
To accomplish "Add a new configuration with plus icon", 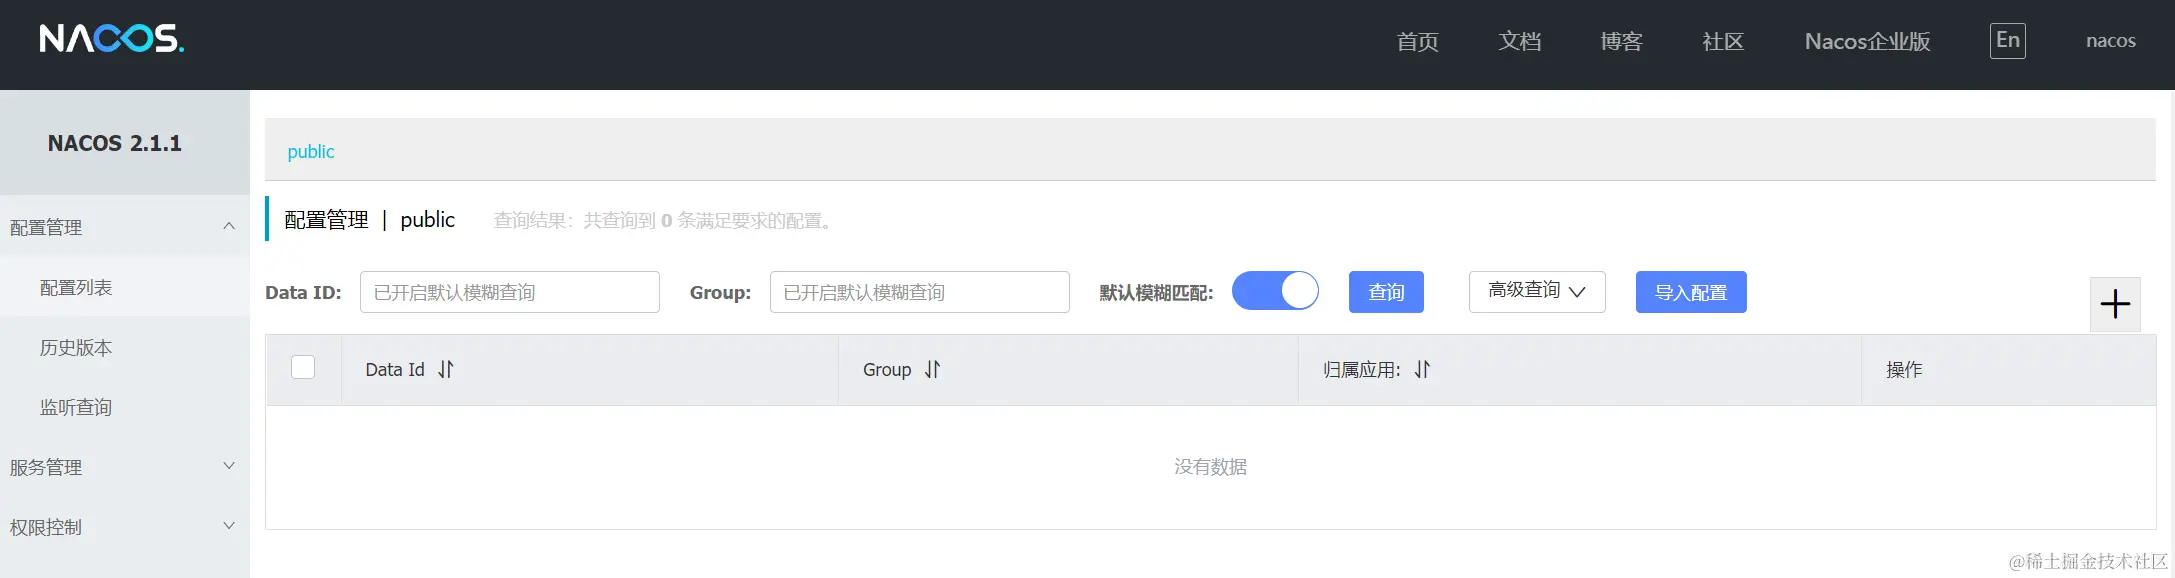I will coord(2115,304).
